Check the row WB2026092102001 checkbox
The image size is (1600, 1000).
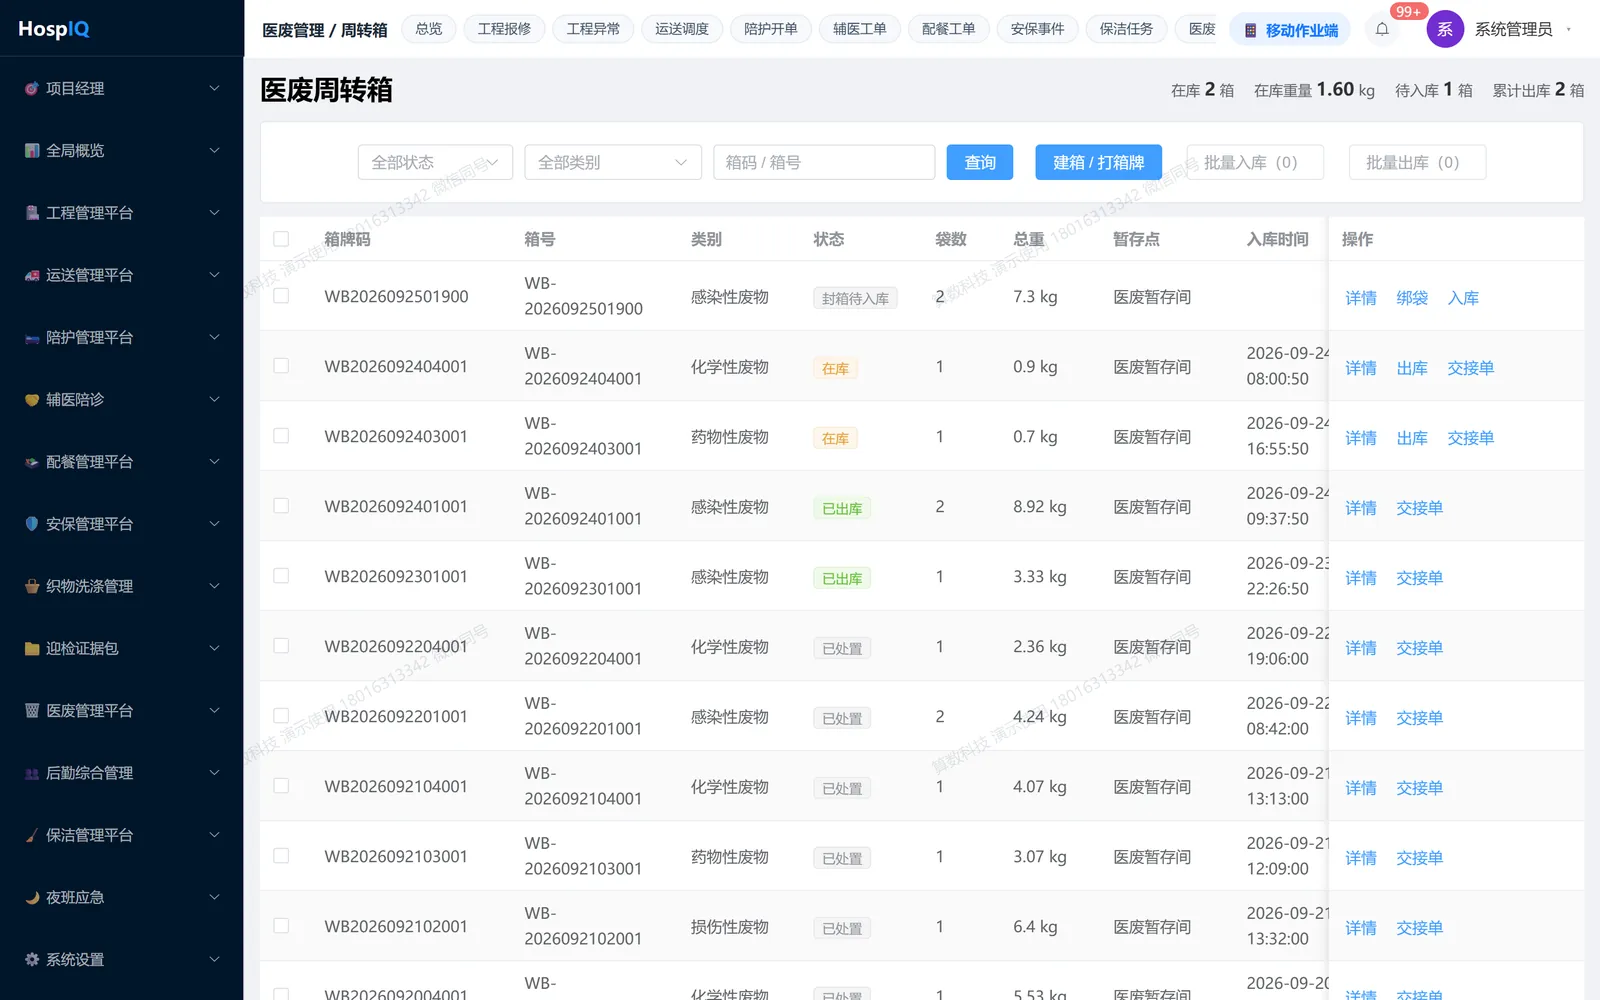click(x=281, y=926)
